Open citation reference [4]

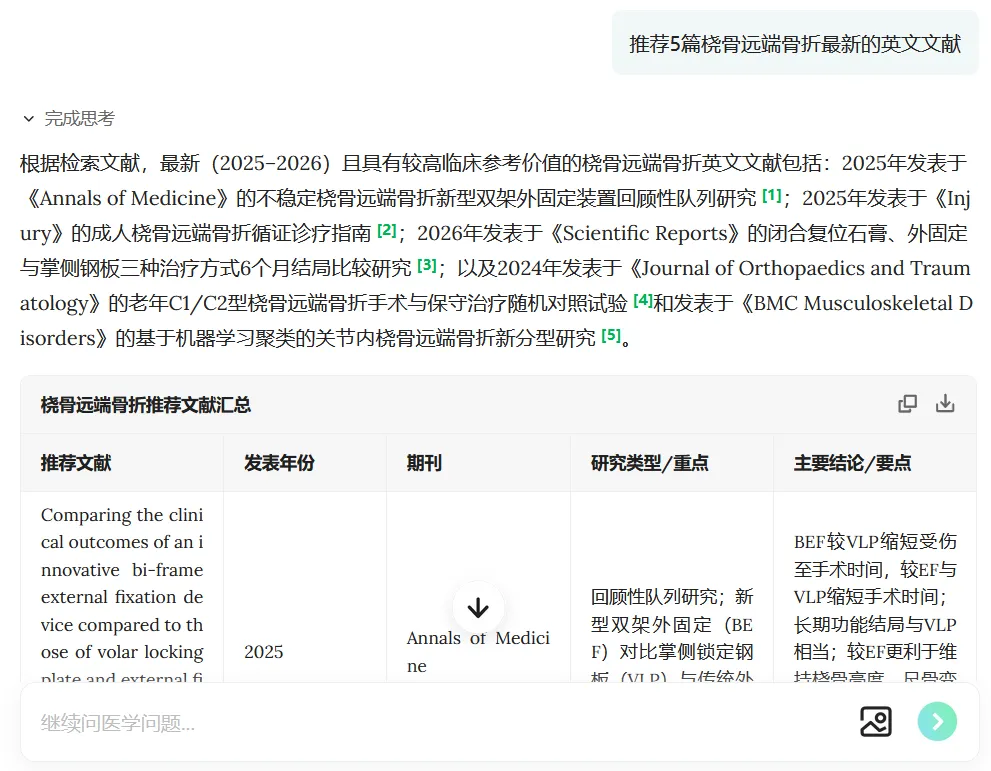coord(643,300)
